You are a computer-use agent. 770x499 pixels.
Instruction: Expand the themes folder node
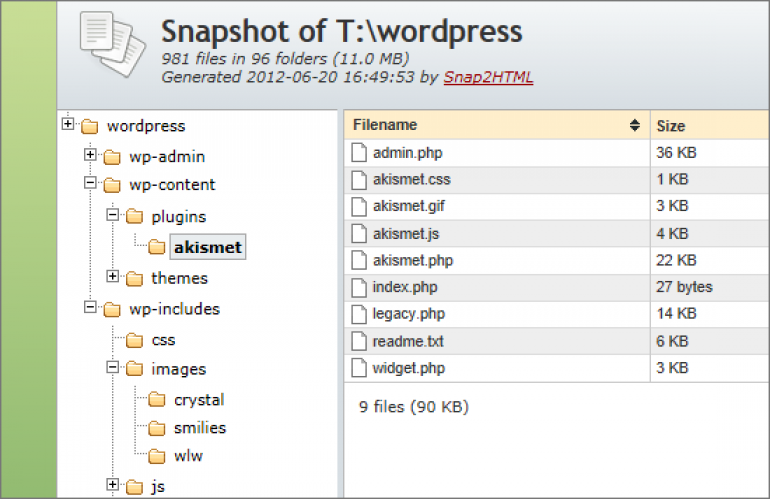pos(112,276)
